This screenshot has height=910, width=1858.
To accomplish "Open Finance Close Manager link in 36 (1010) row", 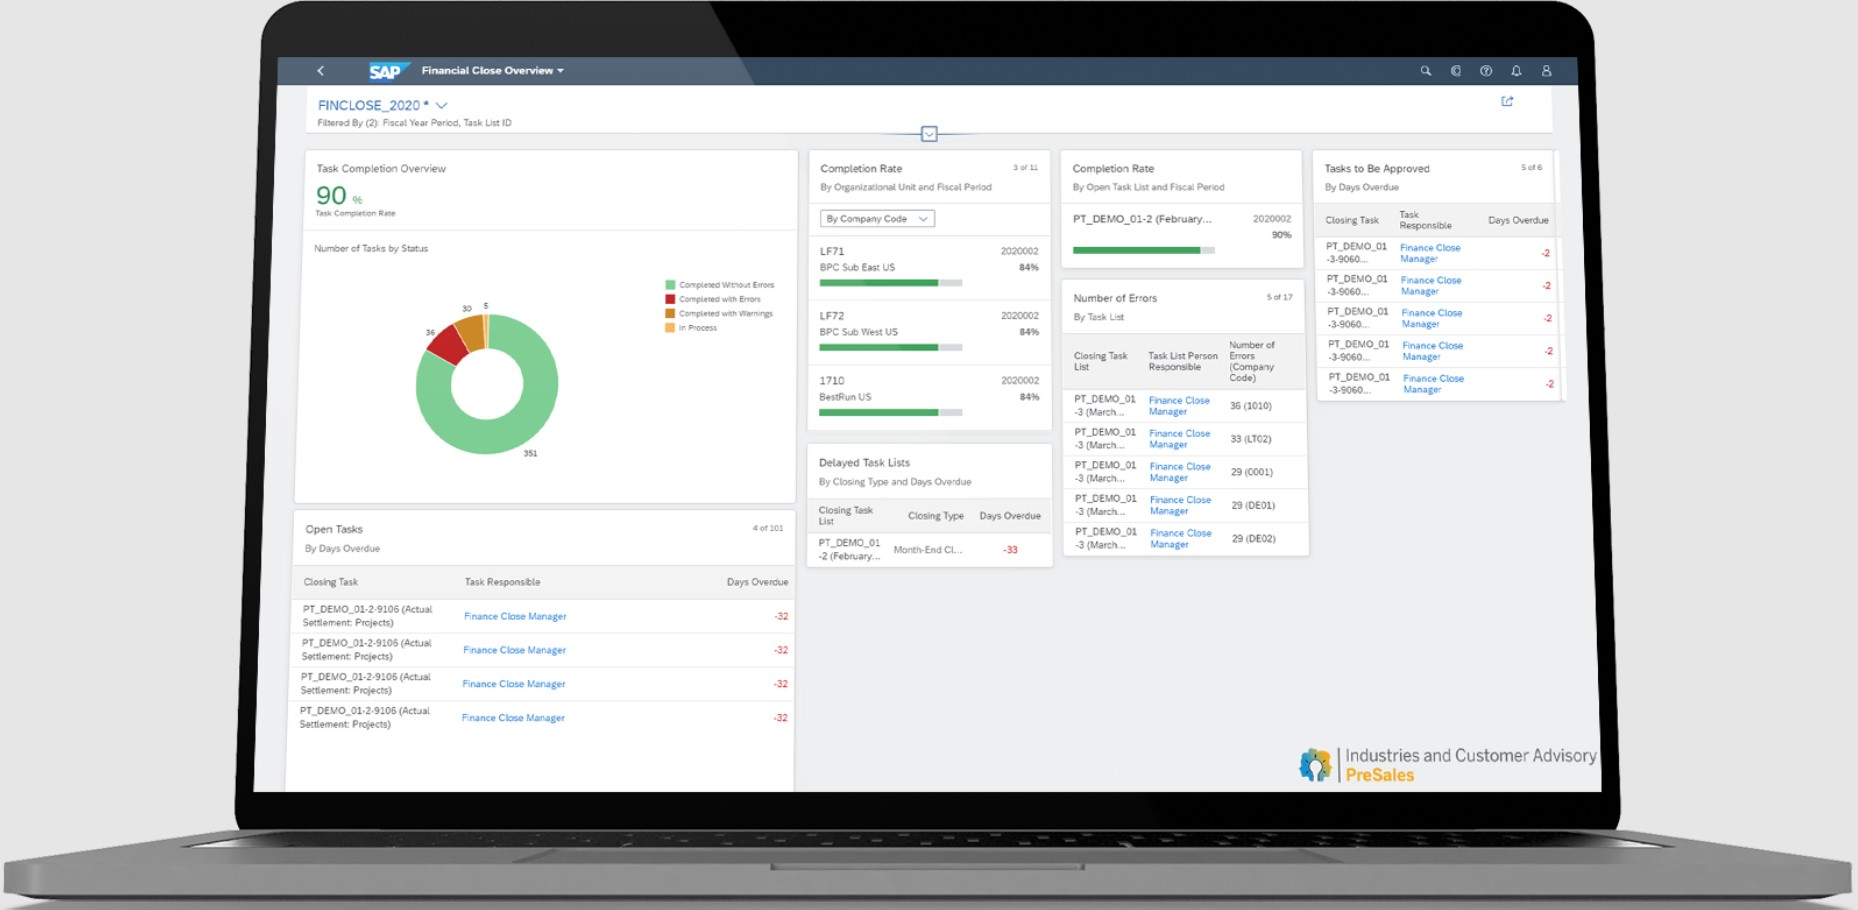I will click(1179, 406).
